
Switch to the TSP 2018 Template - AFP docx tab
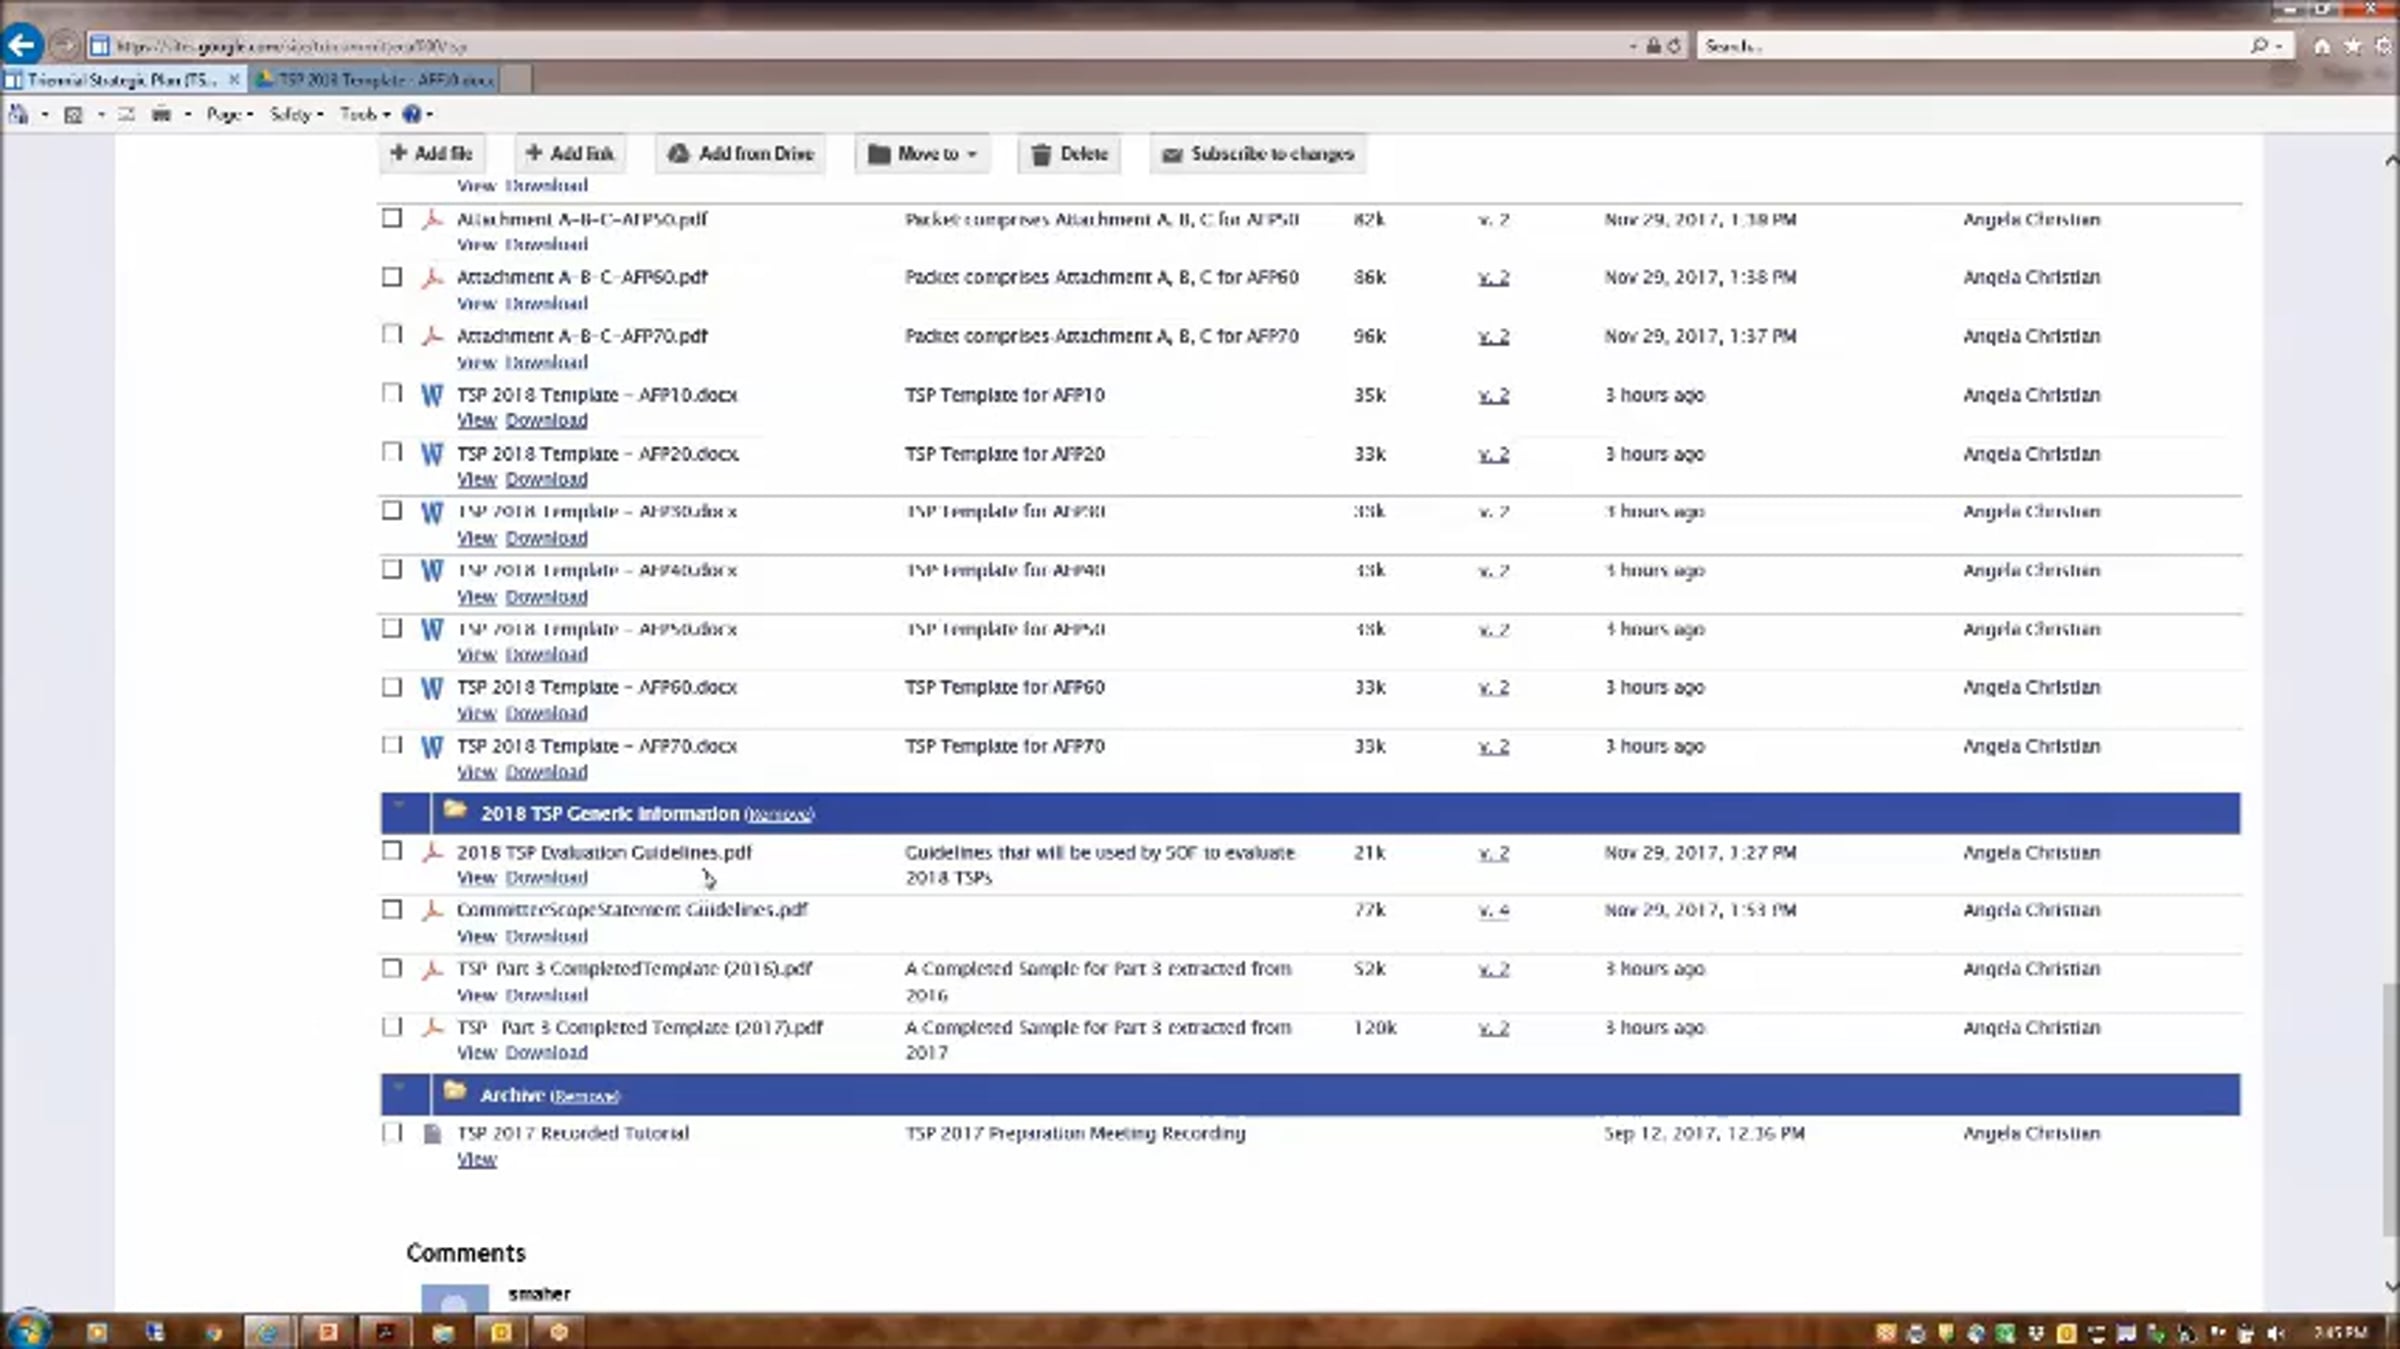click(374, 79)
